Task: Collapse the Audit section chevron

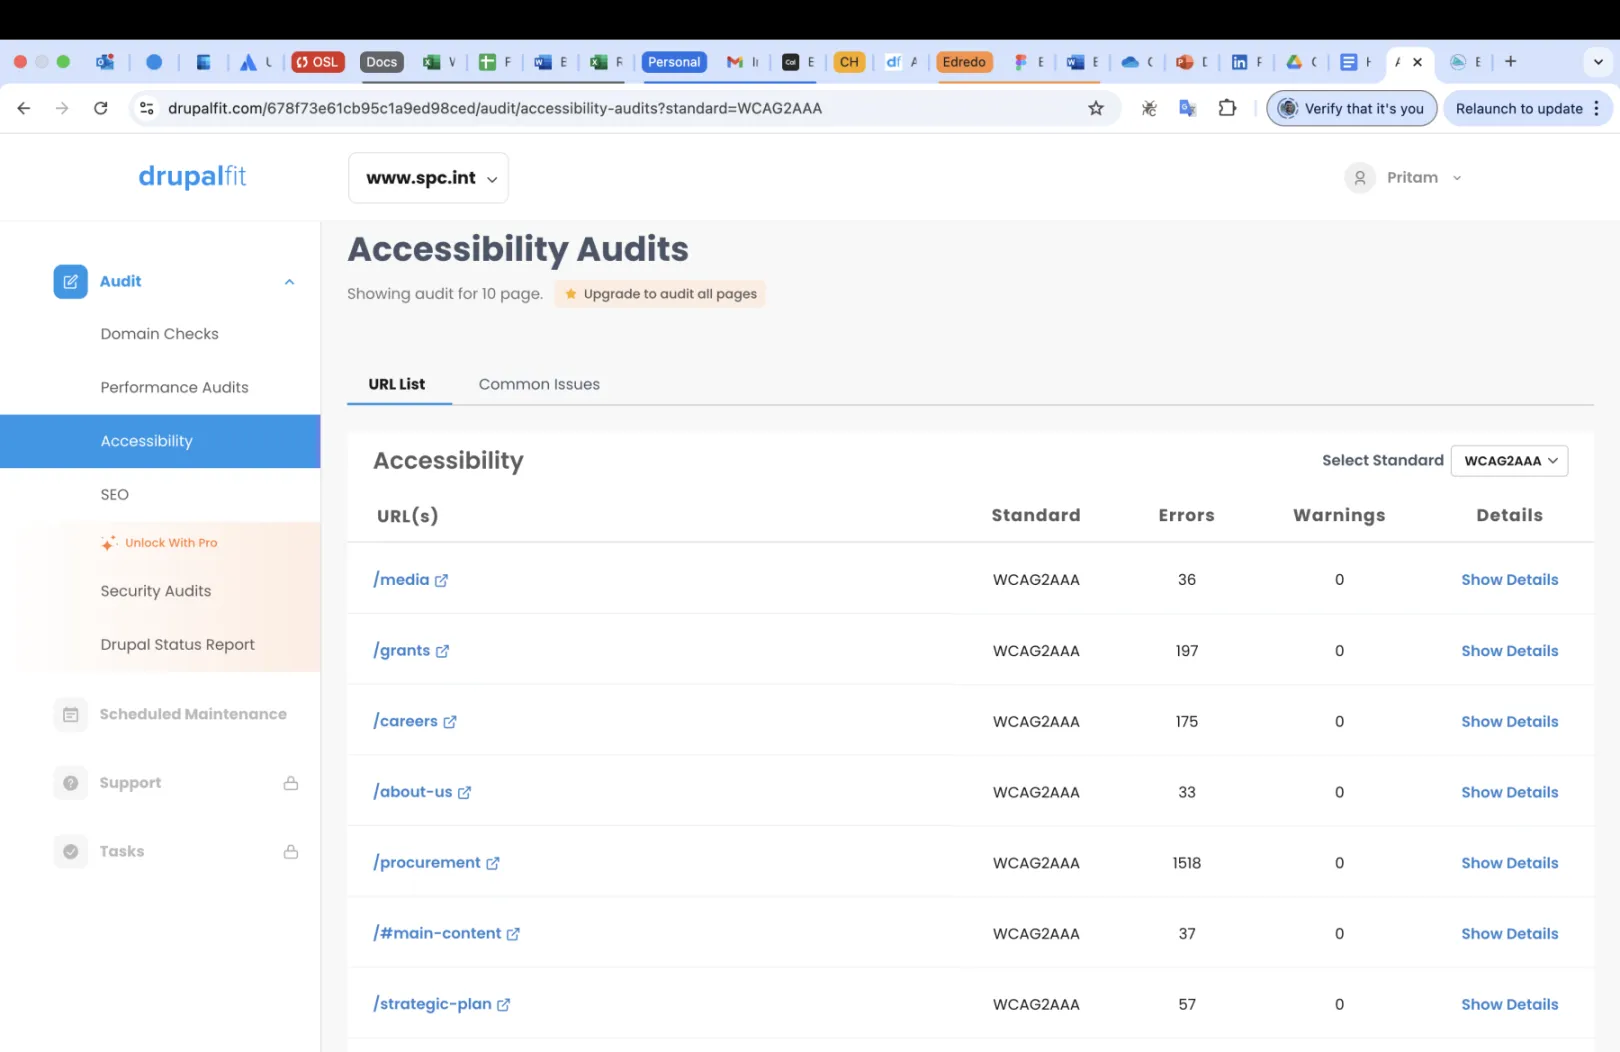Action: (x=289, y=282)
